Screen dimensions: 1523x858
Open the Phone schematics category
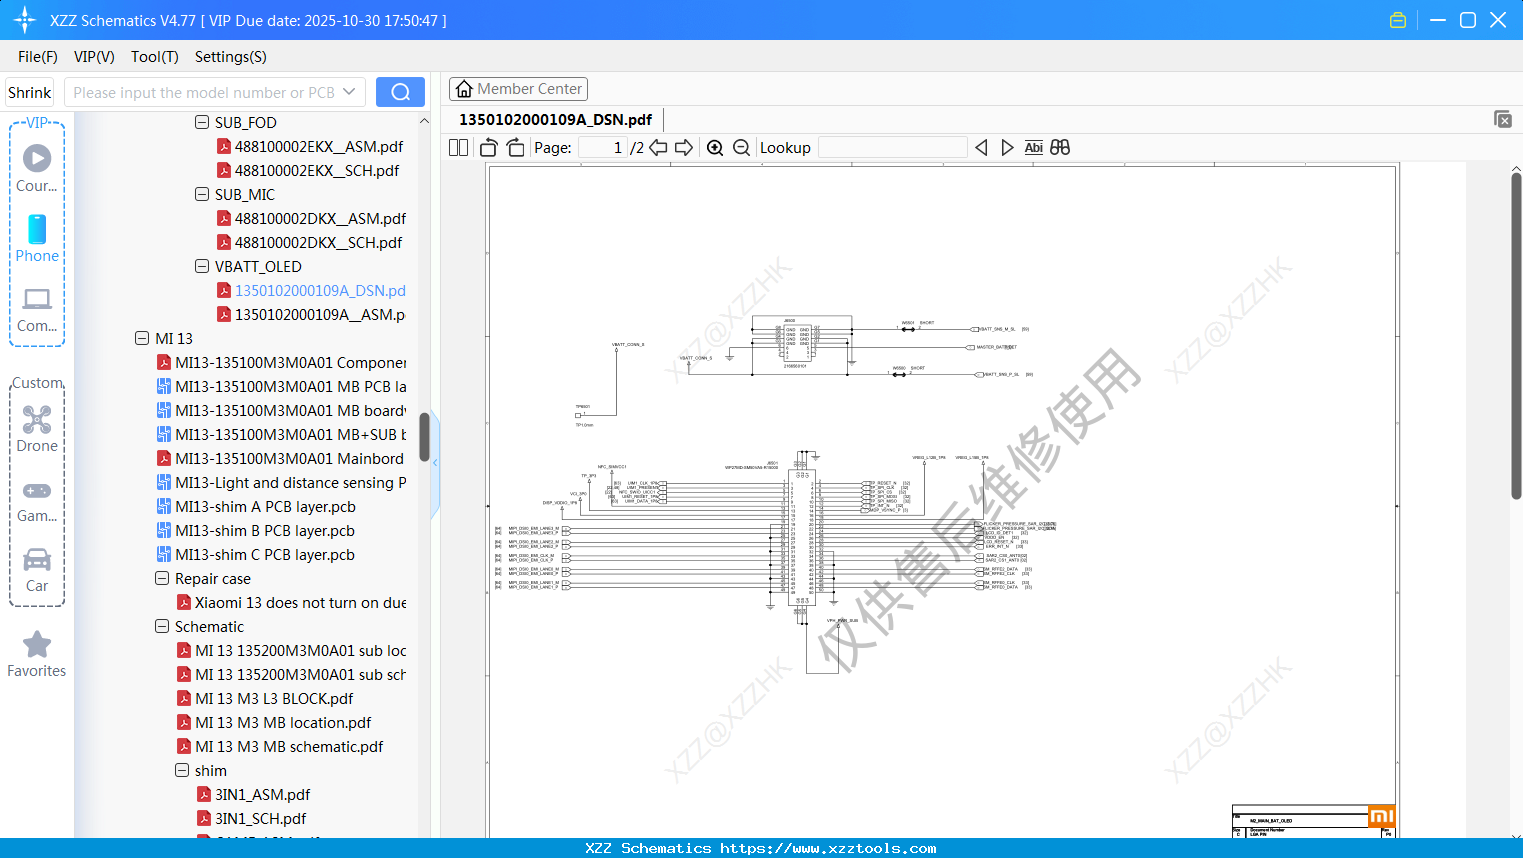37,240
